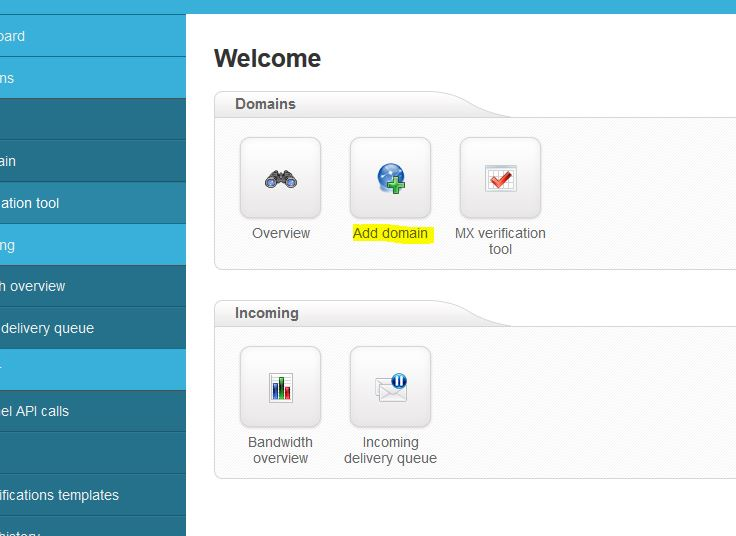Click the globe Add domain icon

coord(390,178)
